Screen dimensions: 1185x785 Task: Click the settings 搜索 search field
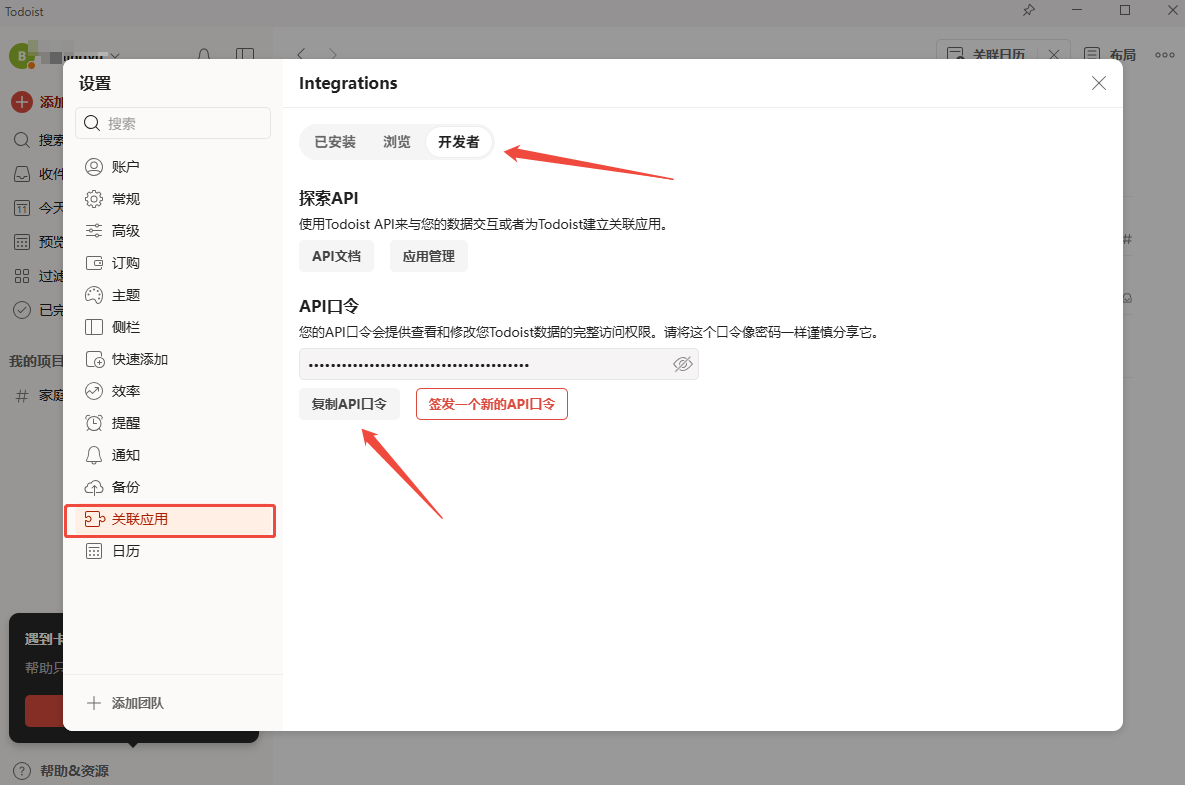pyautogui.click(x=172, y=122)
